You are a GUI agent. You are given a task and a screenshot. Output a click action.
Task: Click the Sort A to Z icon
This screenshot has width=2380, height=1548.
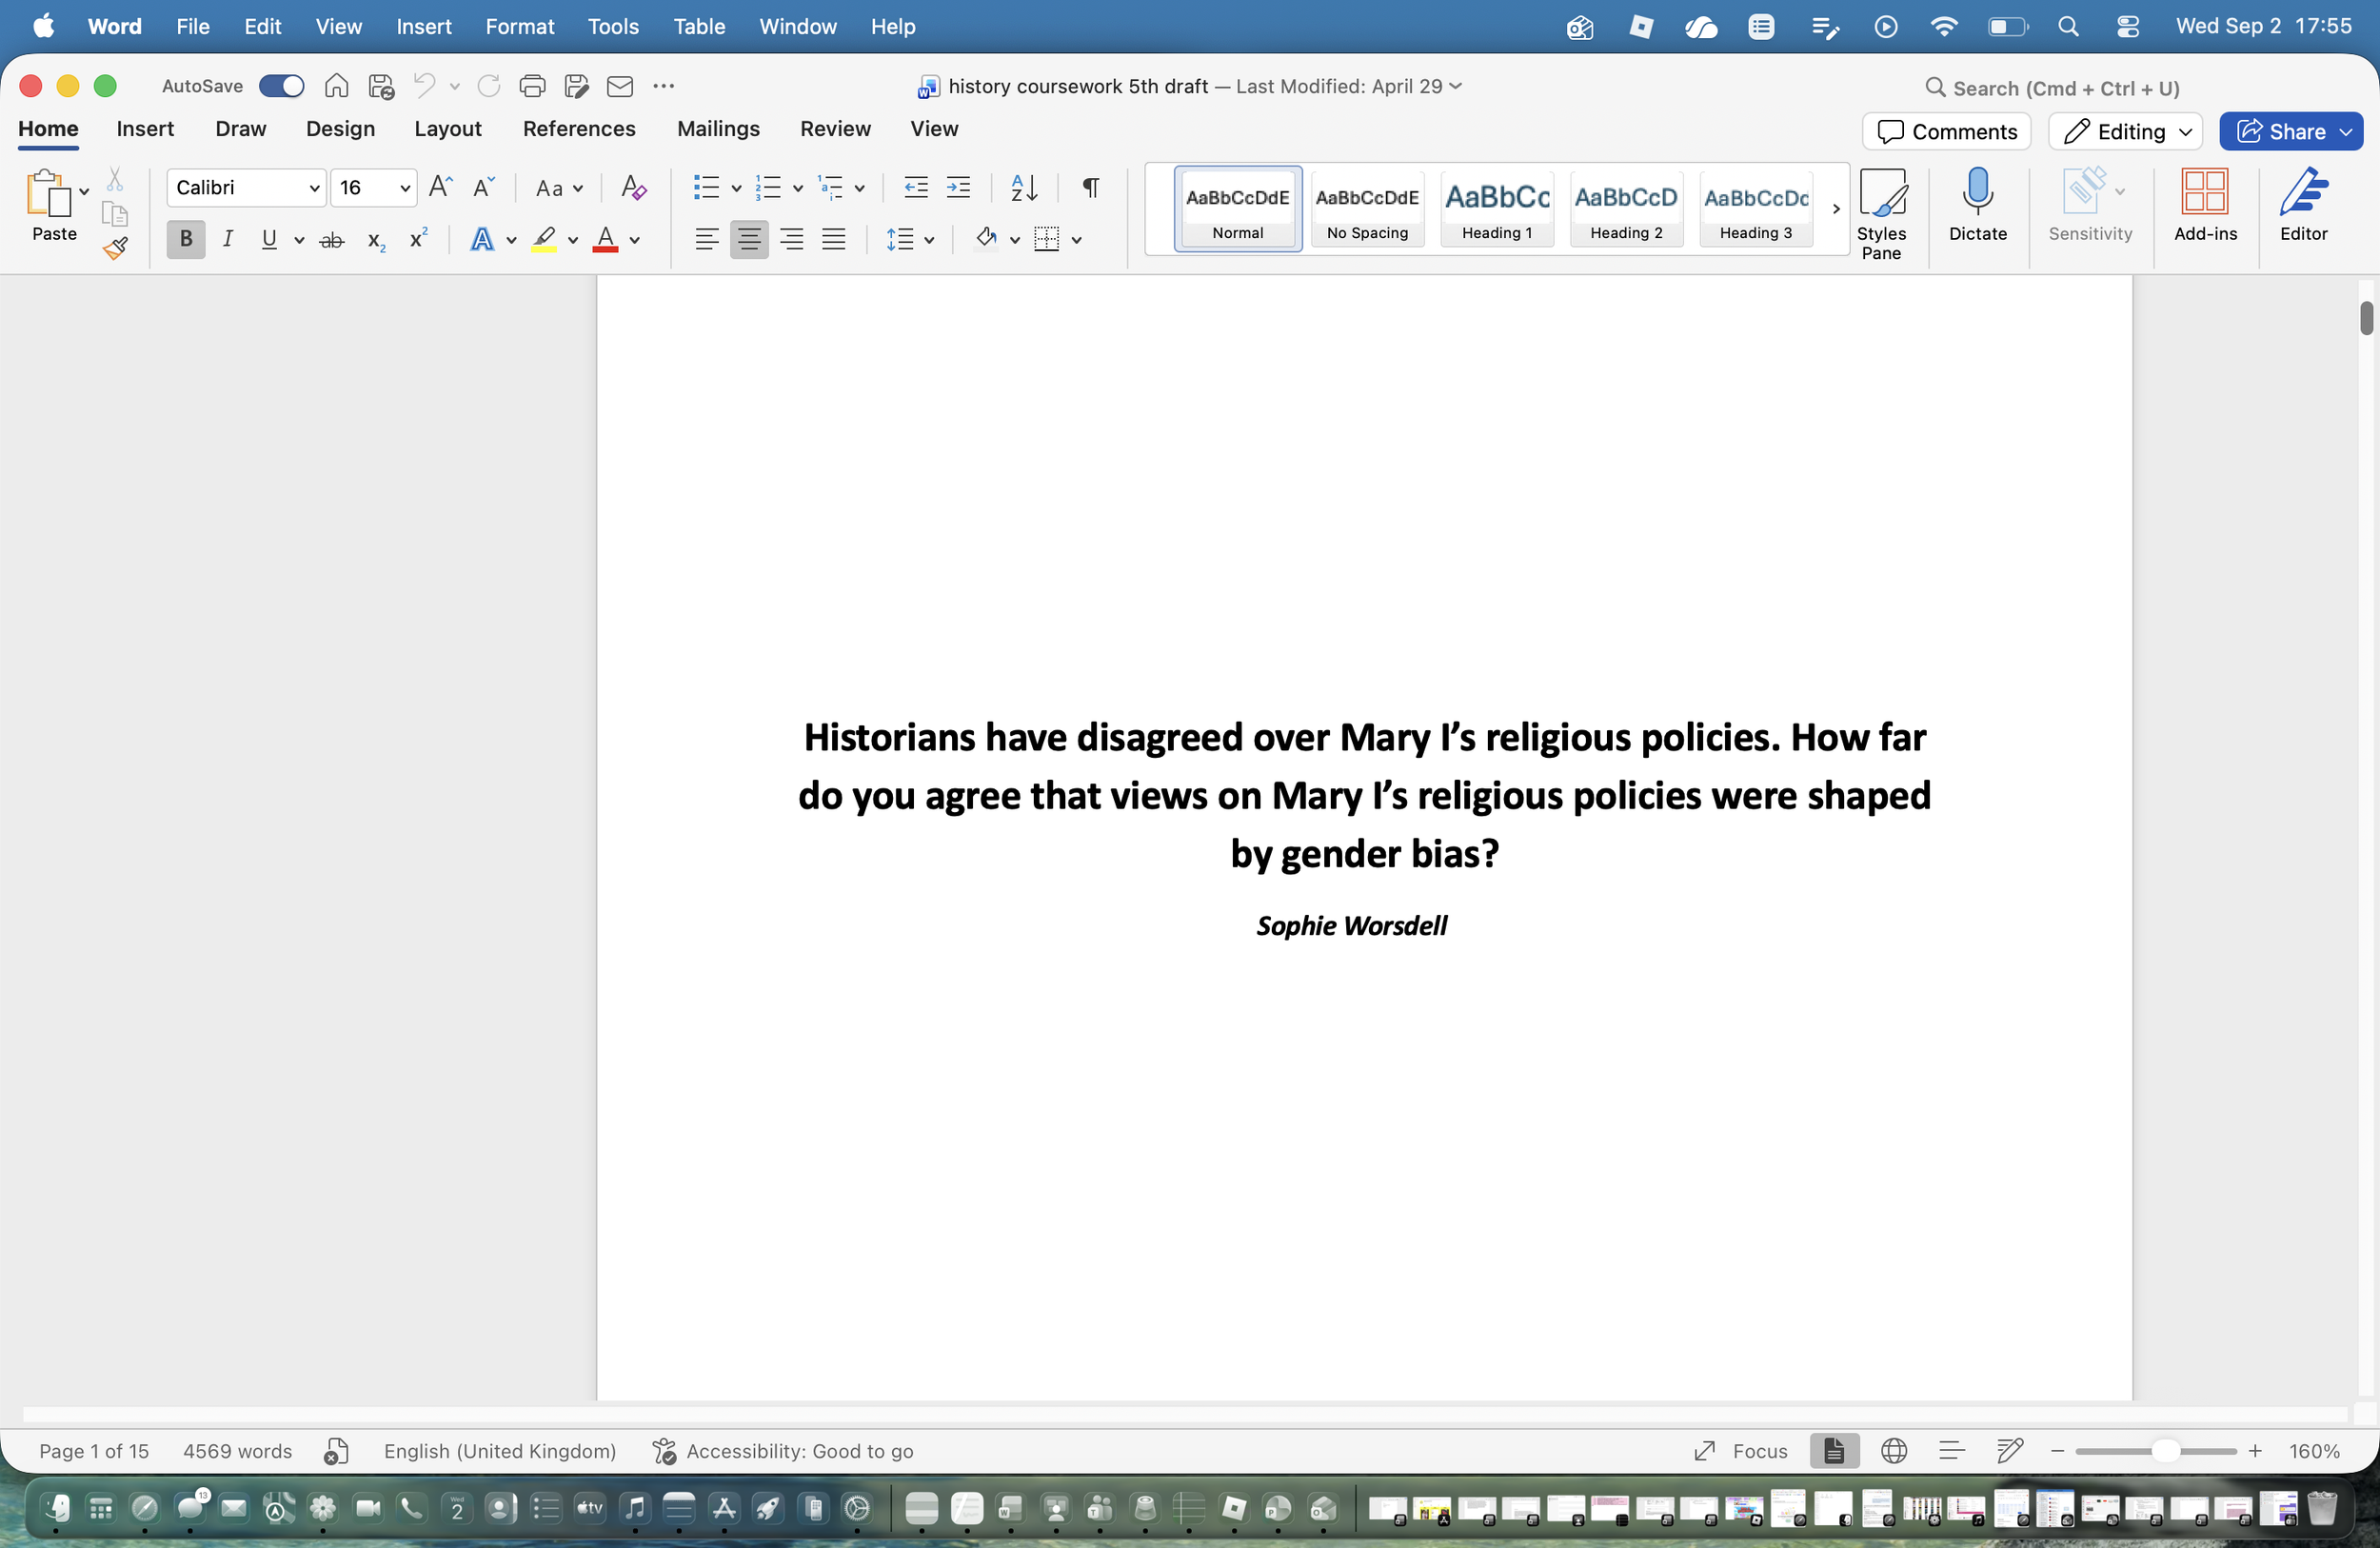(x=1023, y=187)
